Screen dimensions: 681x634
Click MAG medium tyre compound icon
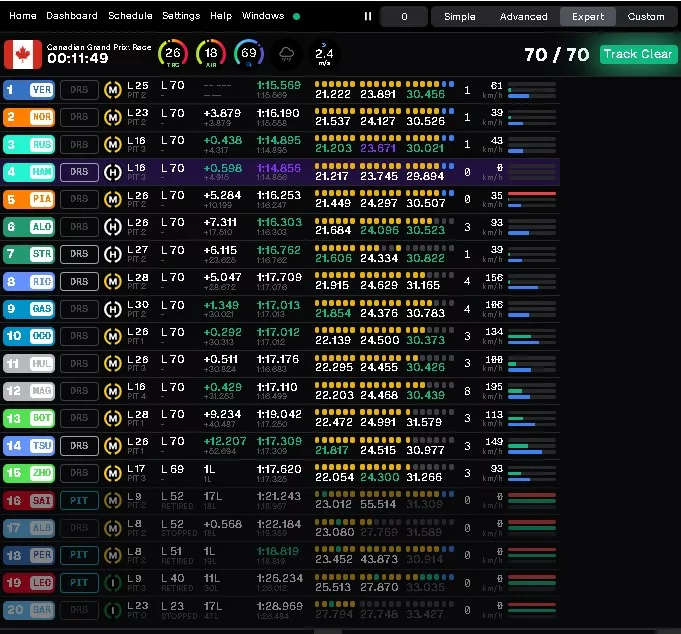pyautogui.click(x=113, y=391)
